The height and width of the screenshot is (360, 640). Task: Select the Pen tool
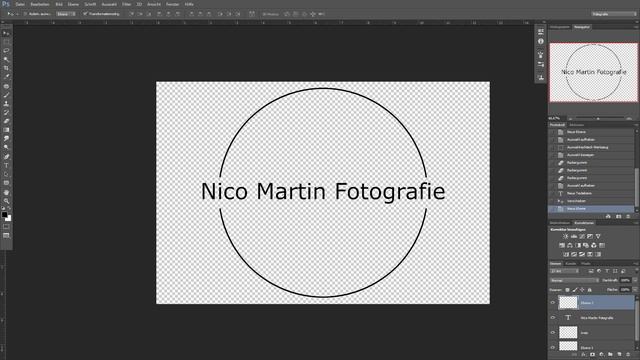coord(6,157)
